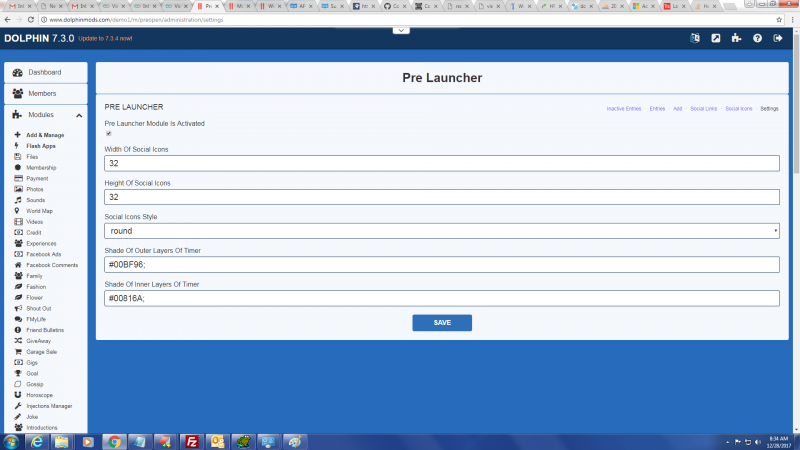Viewport: 800px width, 450px height.
Task: Open the Social Links tab link
Action: (x=704, y=109)
